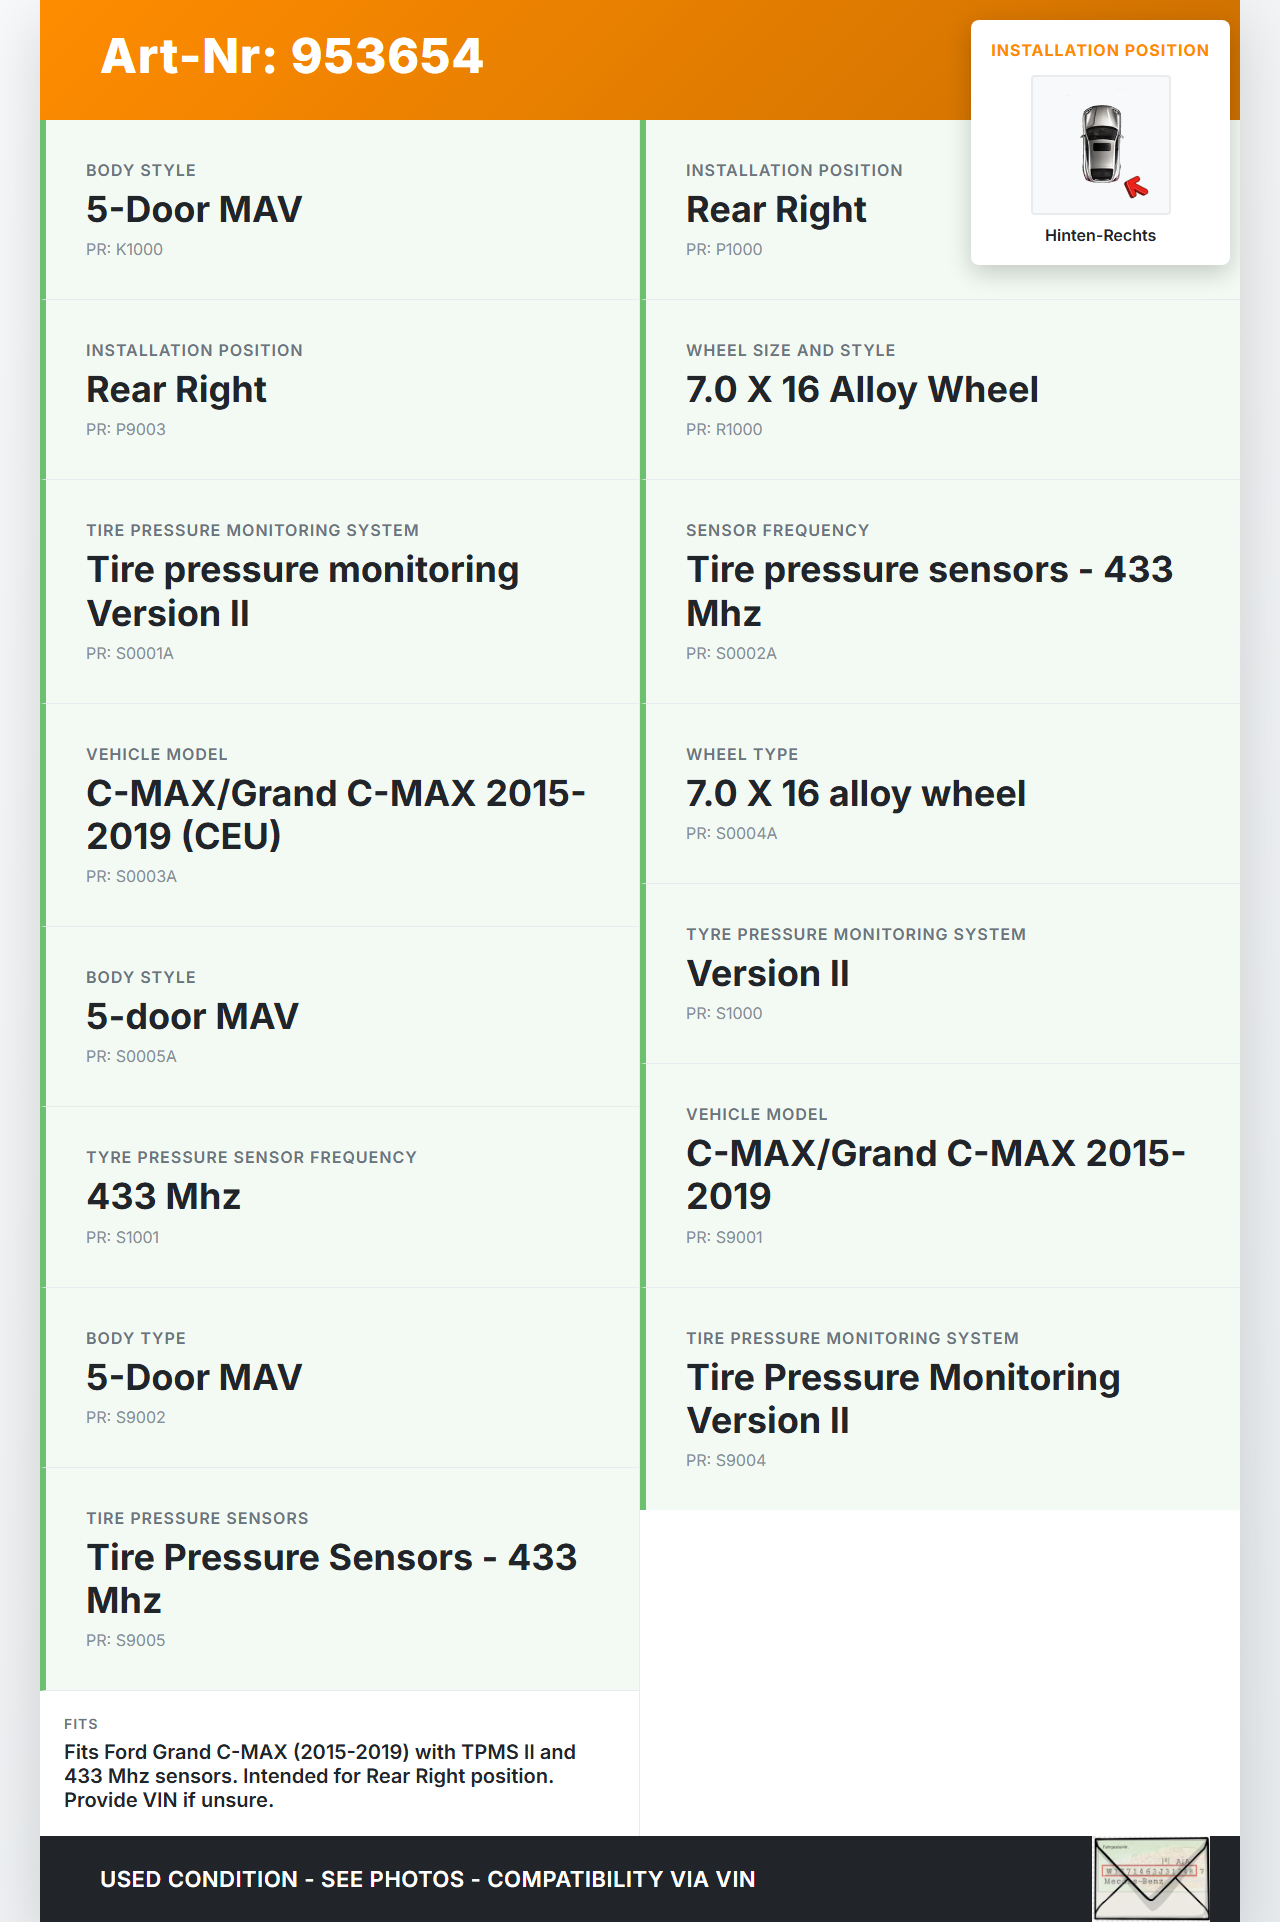Viewport: 1280px width, 1923px height.
Task: Click the Rear Right card with PR P9003
Action: tap(340, 390)
